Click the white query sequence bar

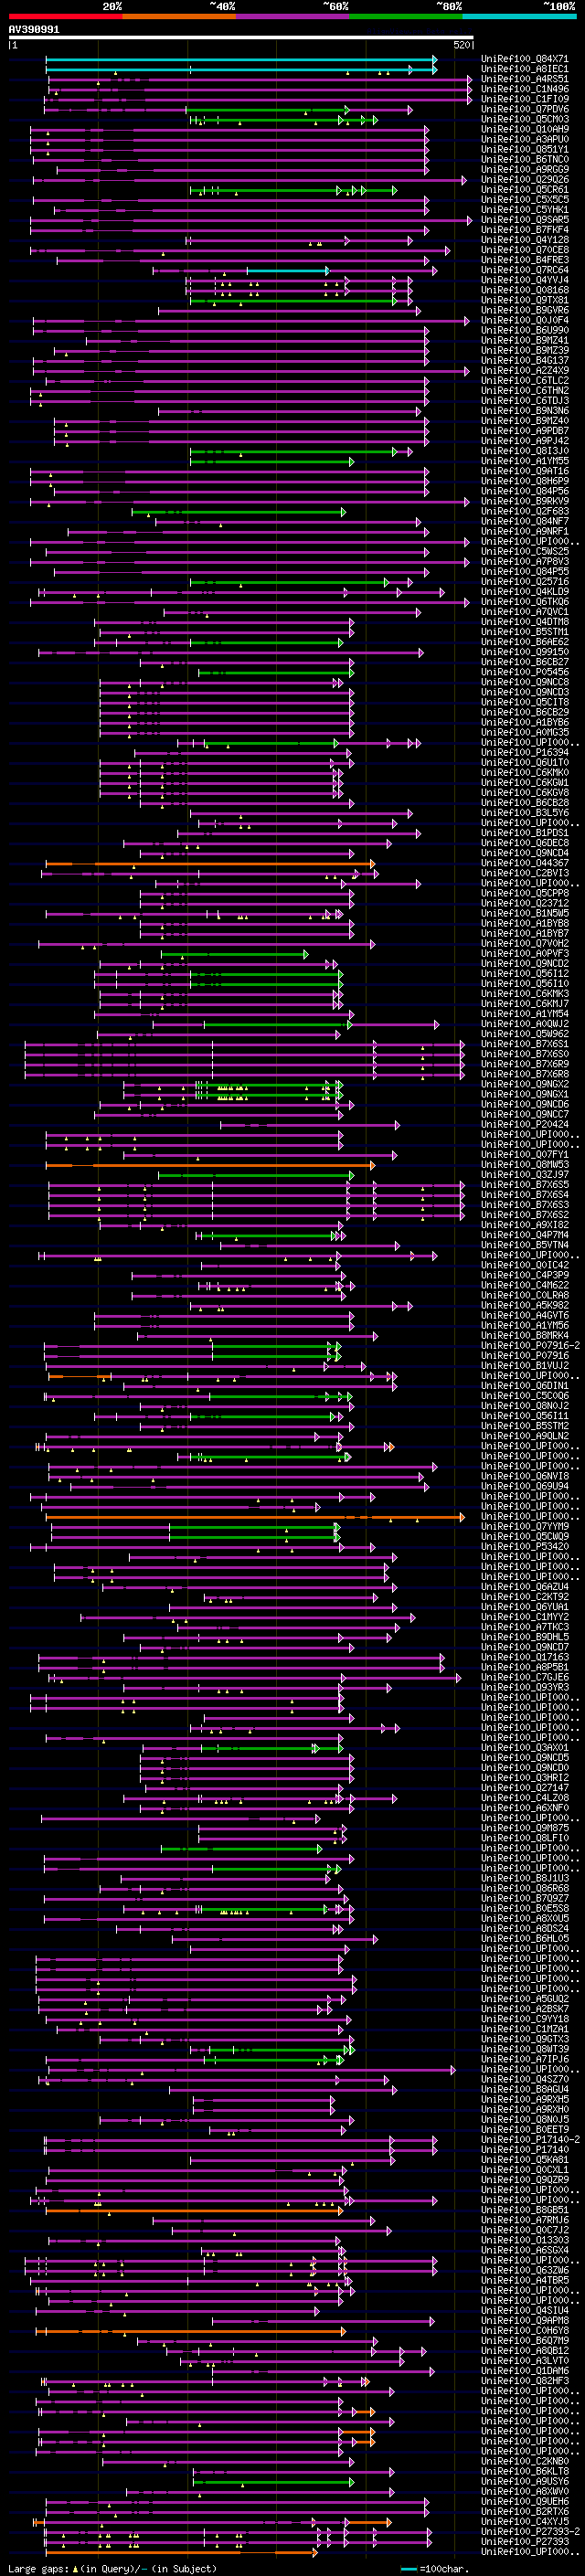(x=241, y=38)
